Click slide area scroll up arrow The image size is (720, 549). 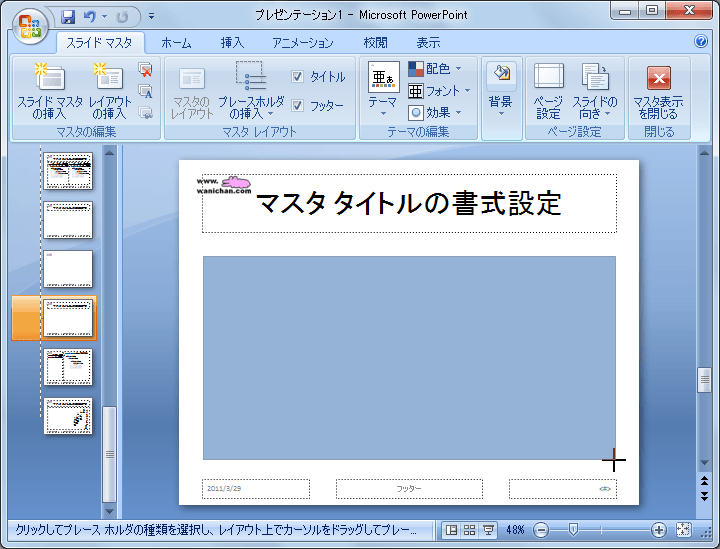tap(704, 153)
